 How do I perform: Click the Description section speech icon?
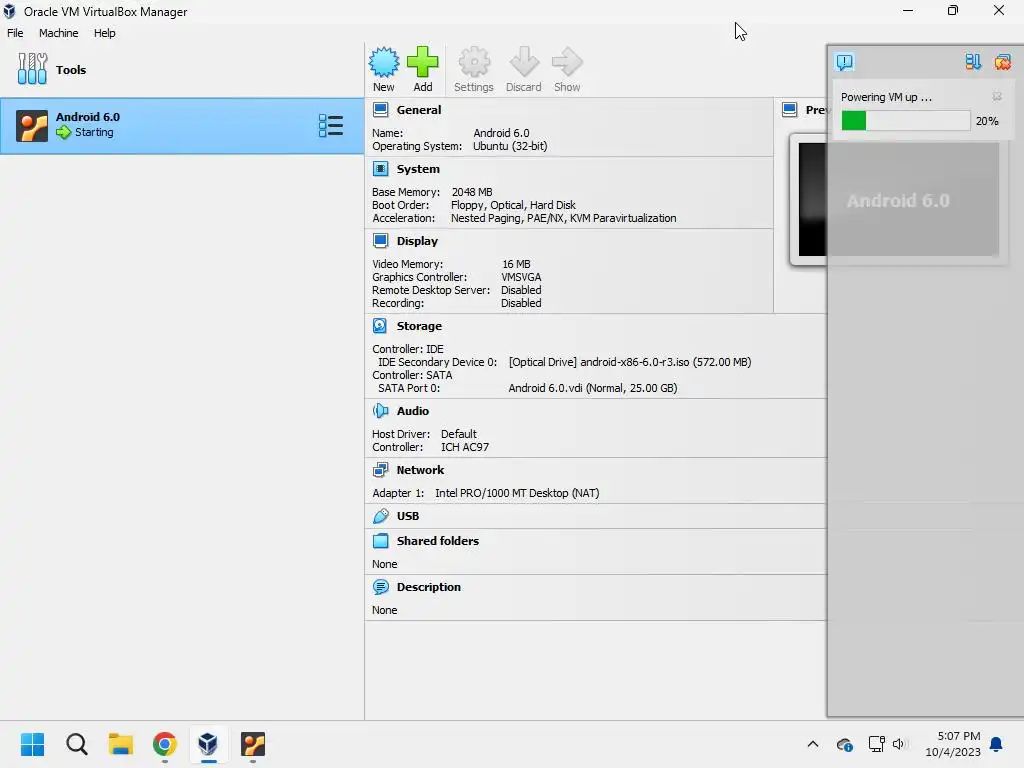point(380,586)
